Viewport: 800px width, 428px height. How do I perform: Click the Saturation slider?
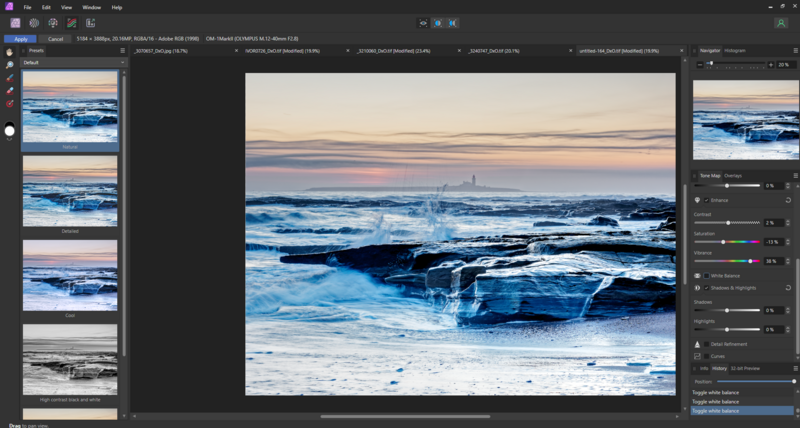pyautogui.click(x=727, y=242)
